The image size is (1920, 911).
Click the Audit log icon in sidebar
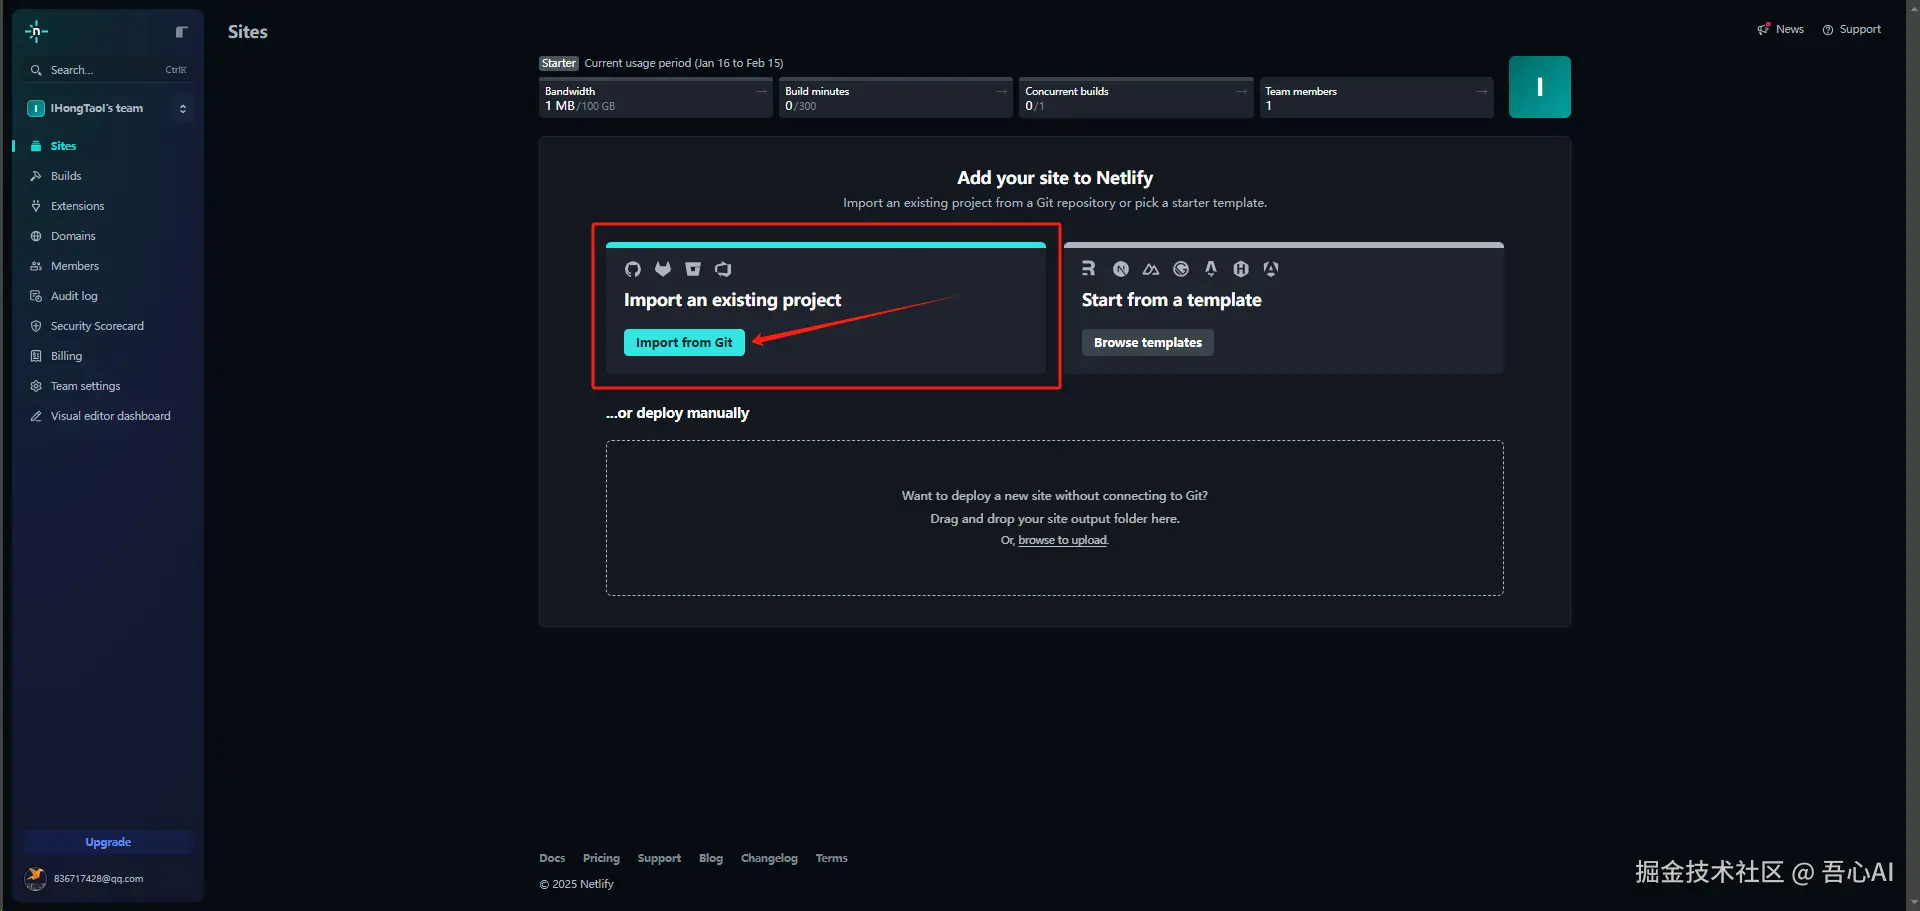pos(36,296)
